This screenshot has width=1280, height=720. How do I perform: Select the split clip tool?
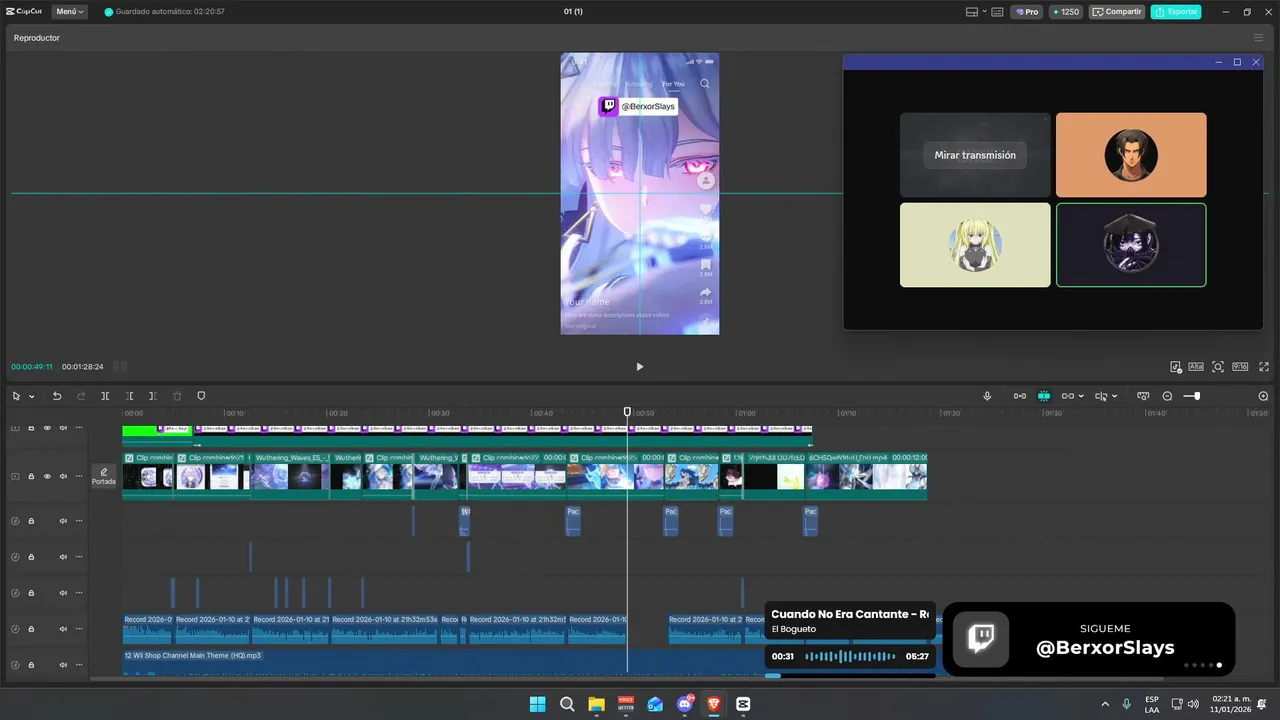point(105,396)
